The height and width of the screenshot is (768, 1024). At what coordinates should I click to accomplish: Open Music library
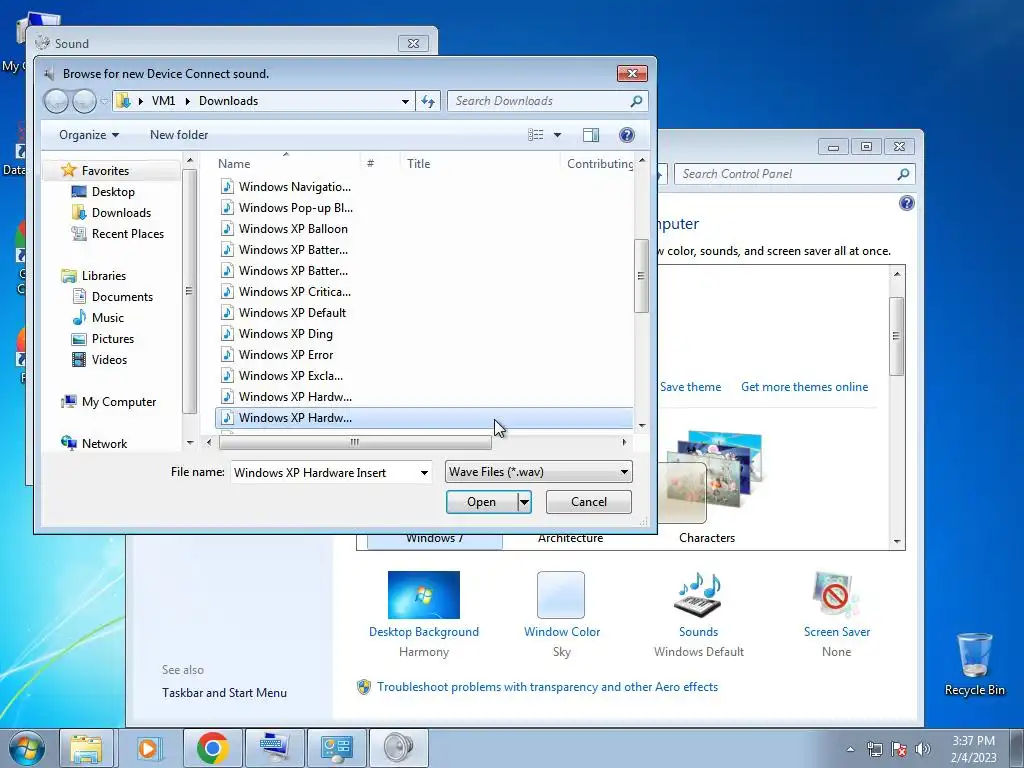click(x=108, y=317)
